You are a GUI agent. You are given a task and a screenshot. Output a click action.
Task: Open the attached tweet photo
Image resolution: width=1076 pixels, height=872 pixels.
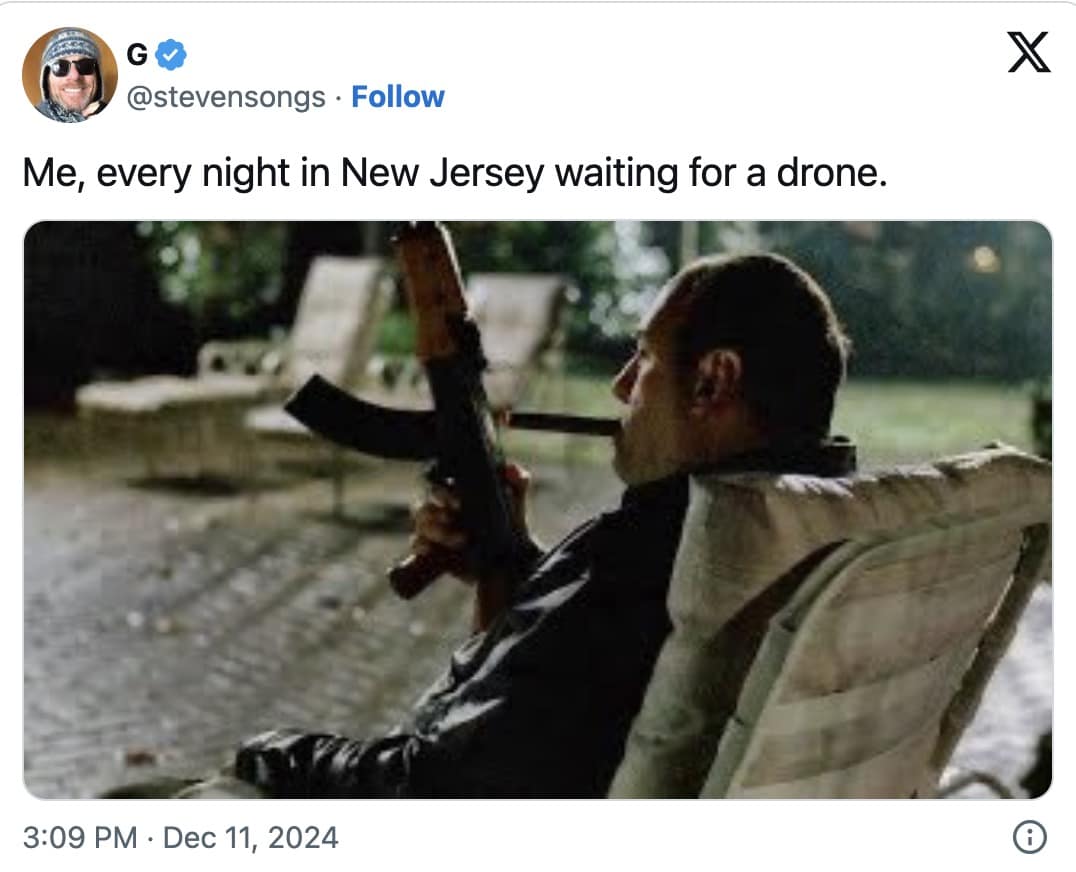(x=537, y=509)
